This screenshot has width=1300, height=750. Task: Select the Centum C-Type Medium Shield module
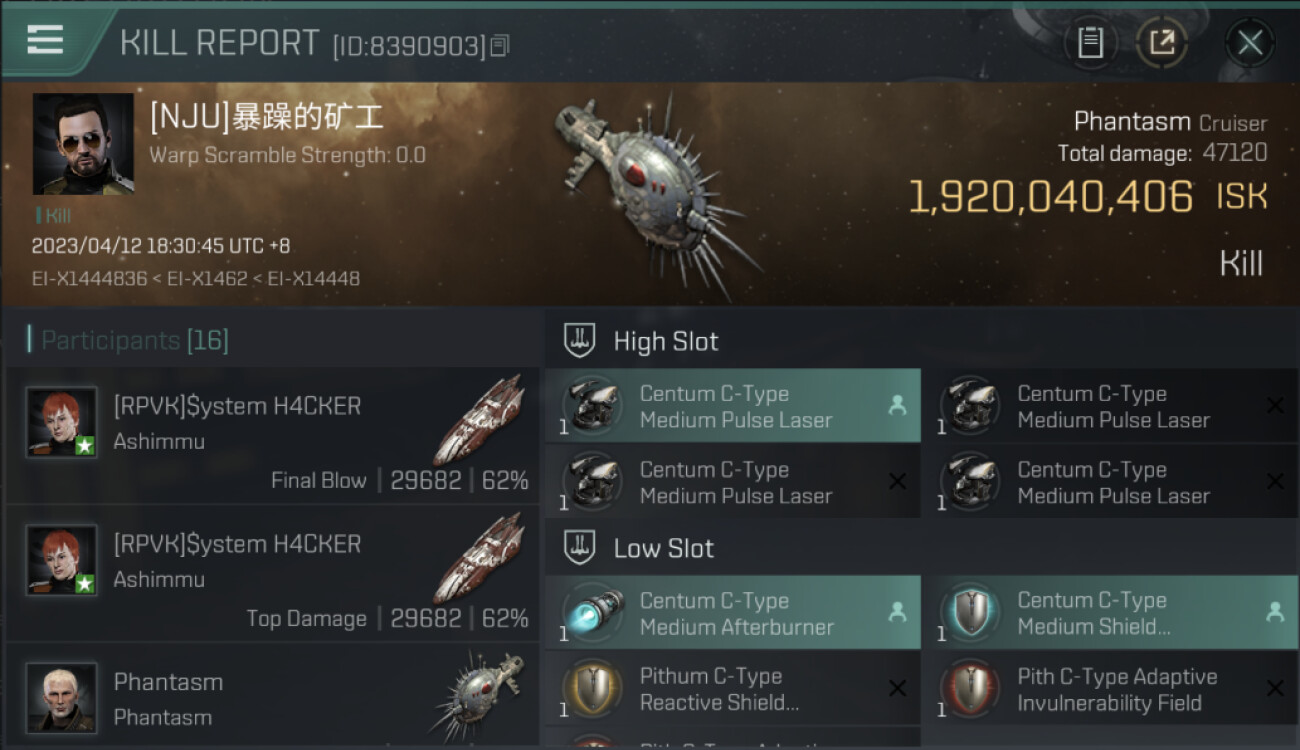[x=1111, y=613]
